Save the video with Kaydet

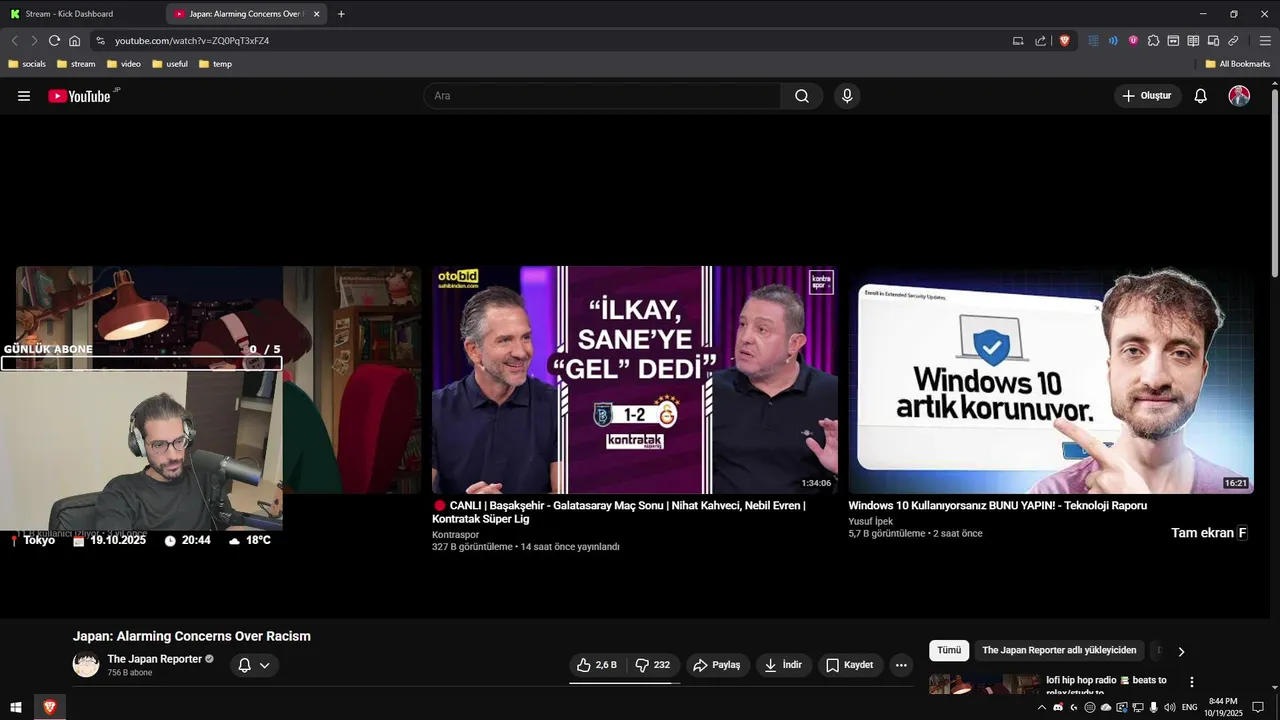coord(850,665)
